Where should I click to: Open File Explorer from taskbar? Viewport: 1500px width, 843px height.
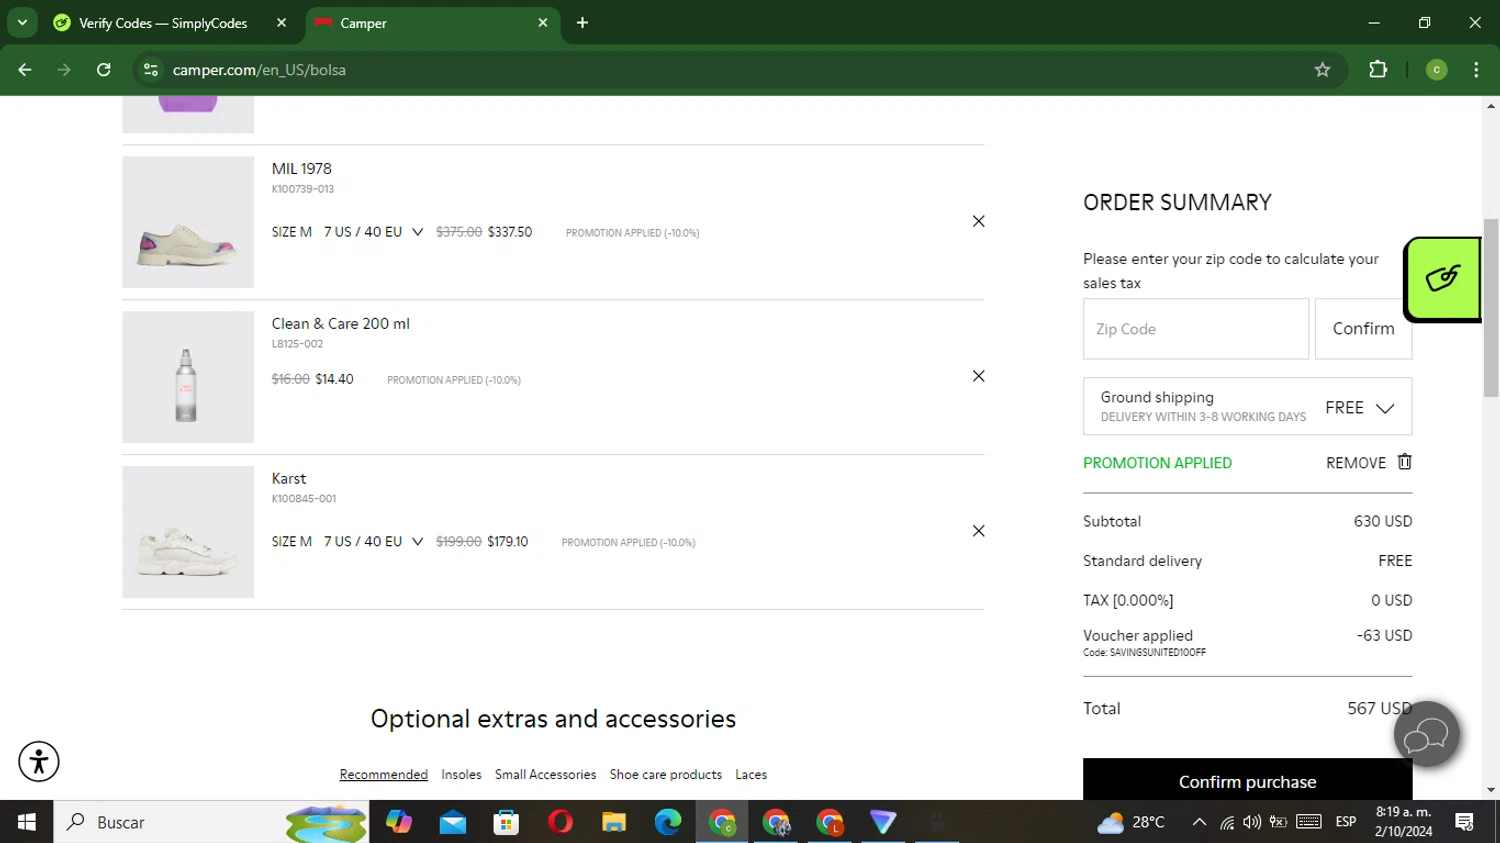(x=614, y=822)
